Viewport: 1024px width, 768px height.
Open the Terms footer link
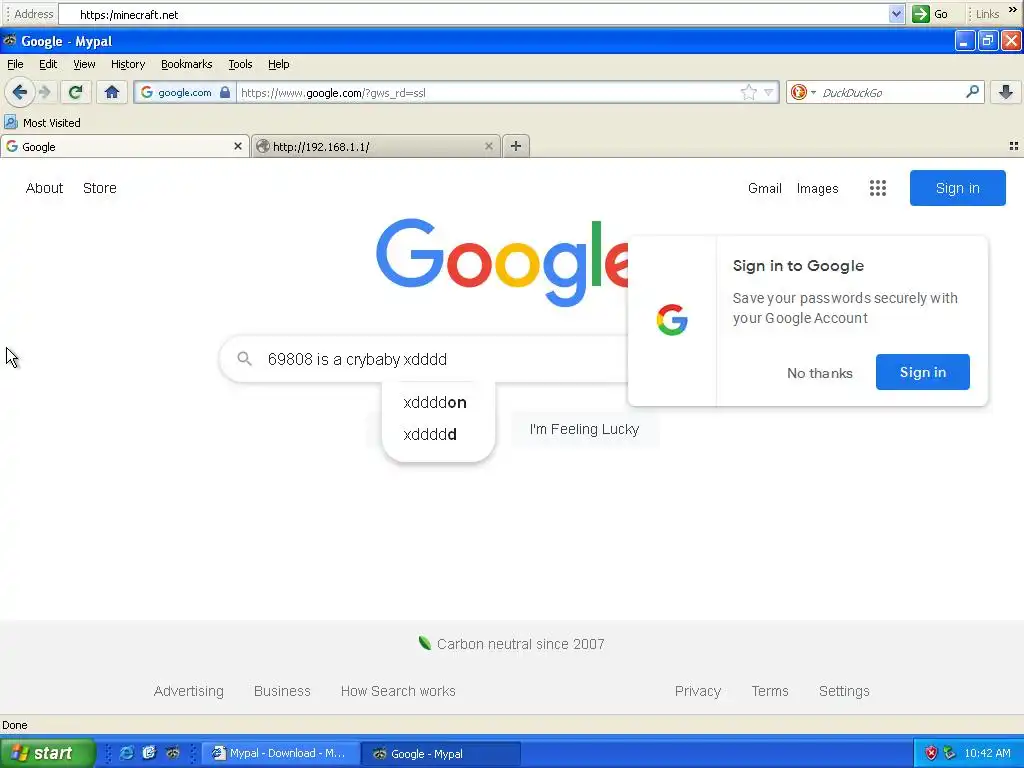pyautogui.click(x=770, y=691)
